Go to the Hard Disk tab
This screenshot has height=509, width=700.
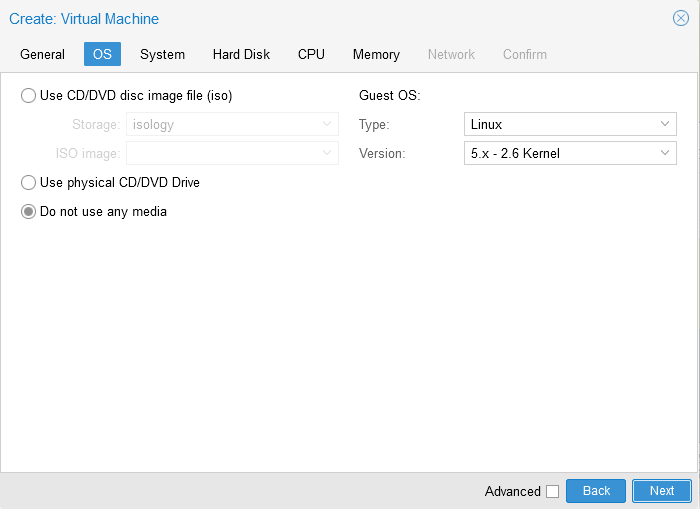(x=241, y=54)
